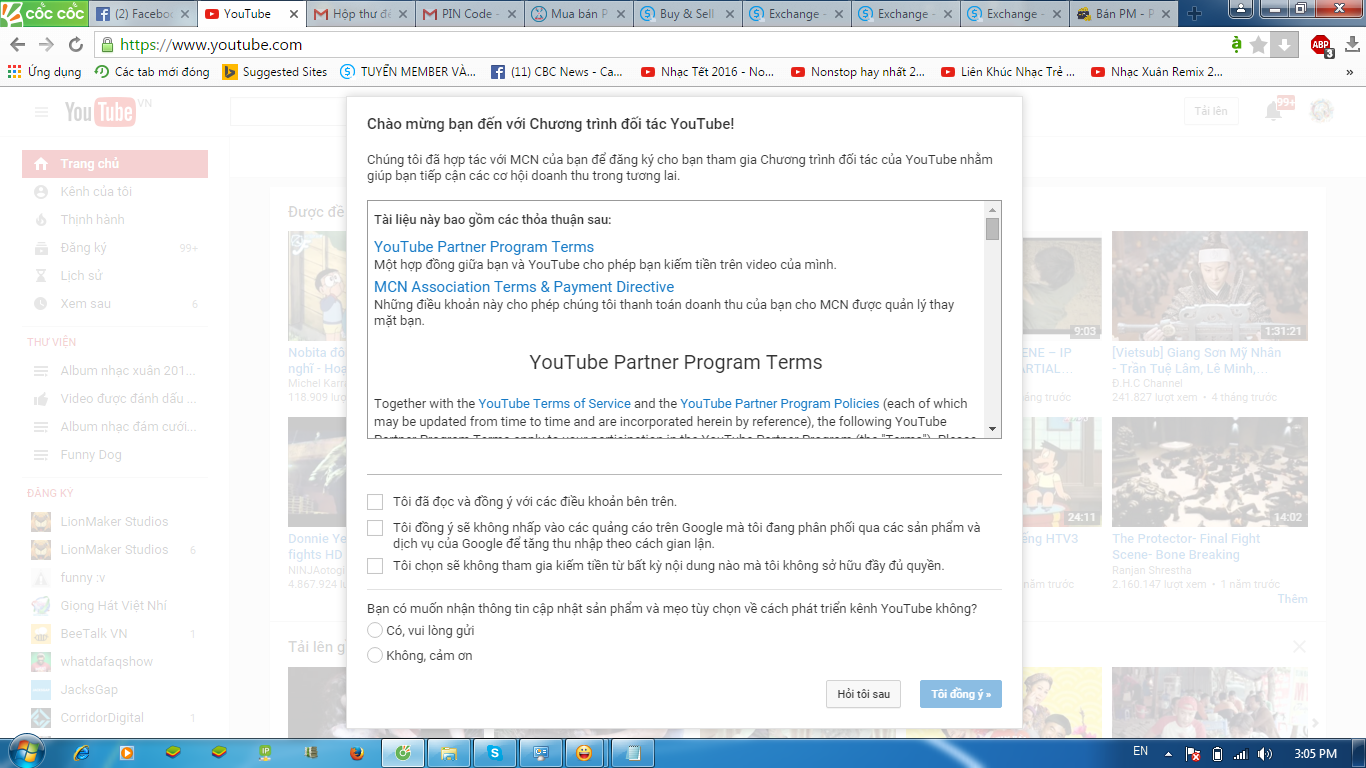Image resolution: width=1366 pixels, height=768 pixels.
Task: Open the Adblock Plus extension
Action: (1321, 45)
